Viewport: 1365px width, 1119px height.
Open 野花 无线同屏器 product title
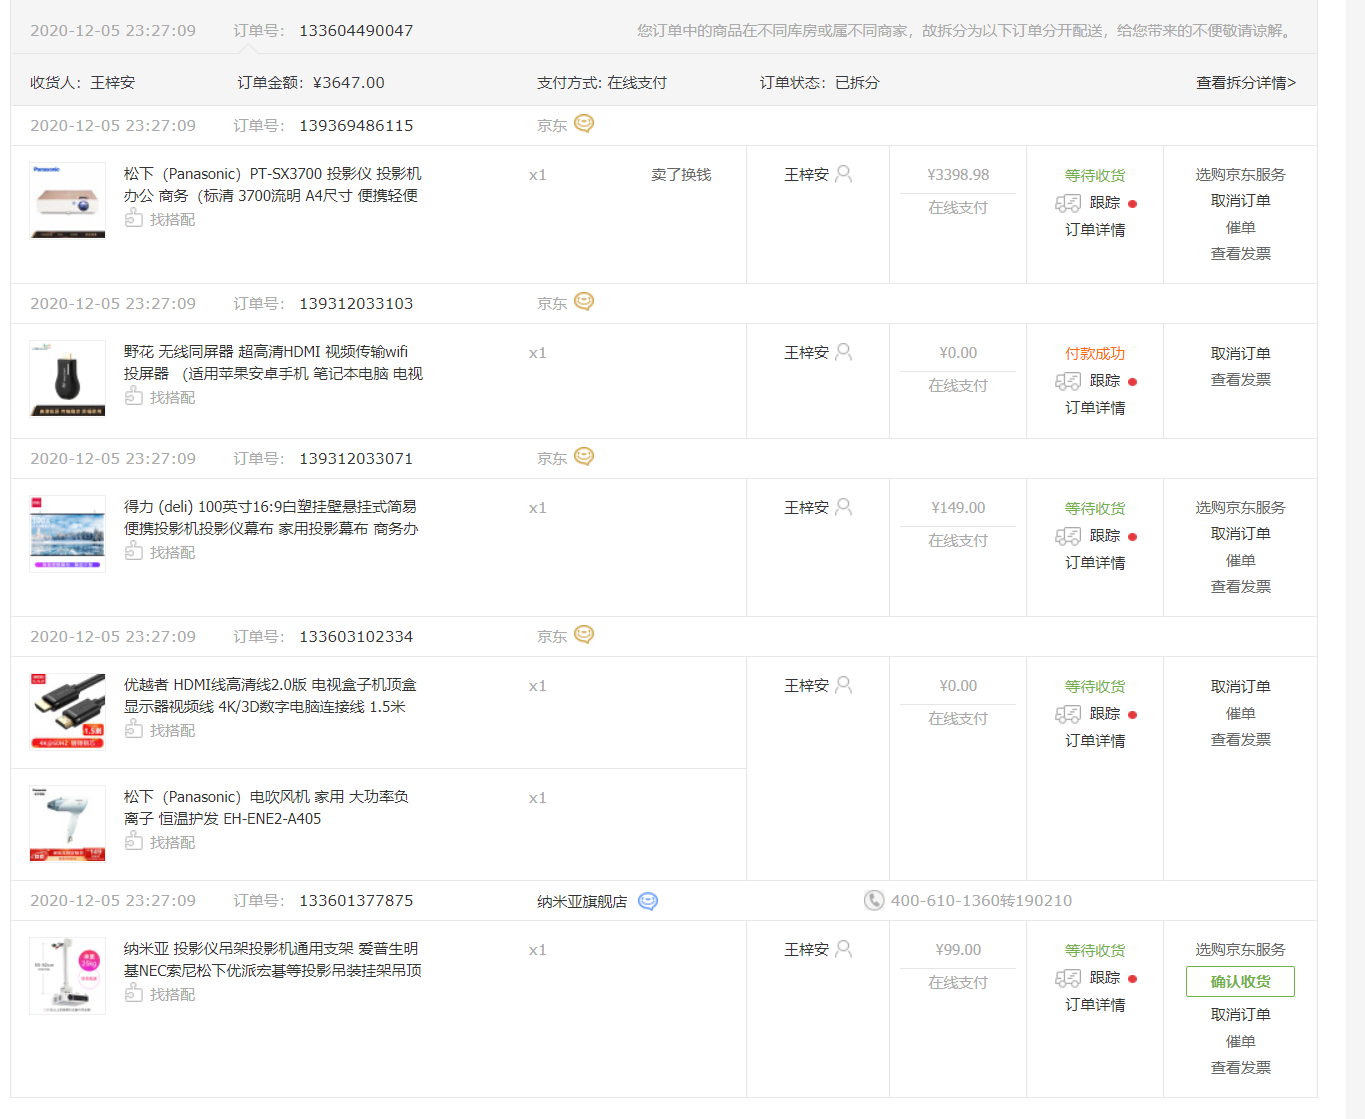tap(273, 363)
